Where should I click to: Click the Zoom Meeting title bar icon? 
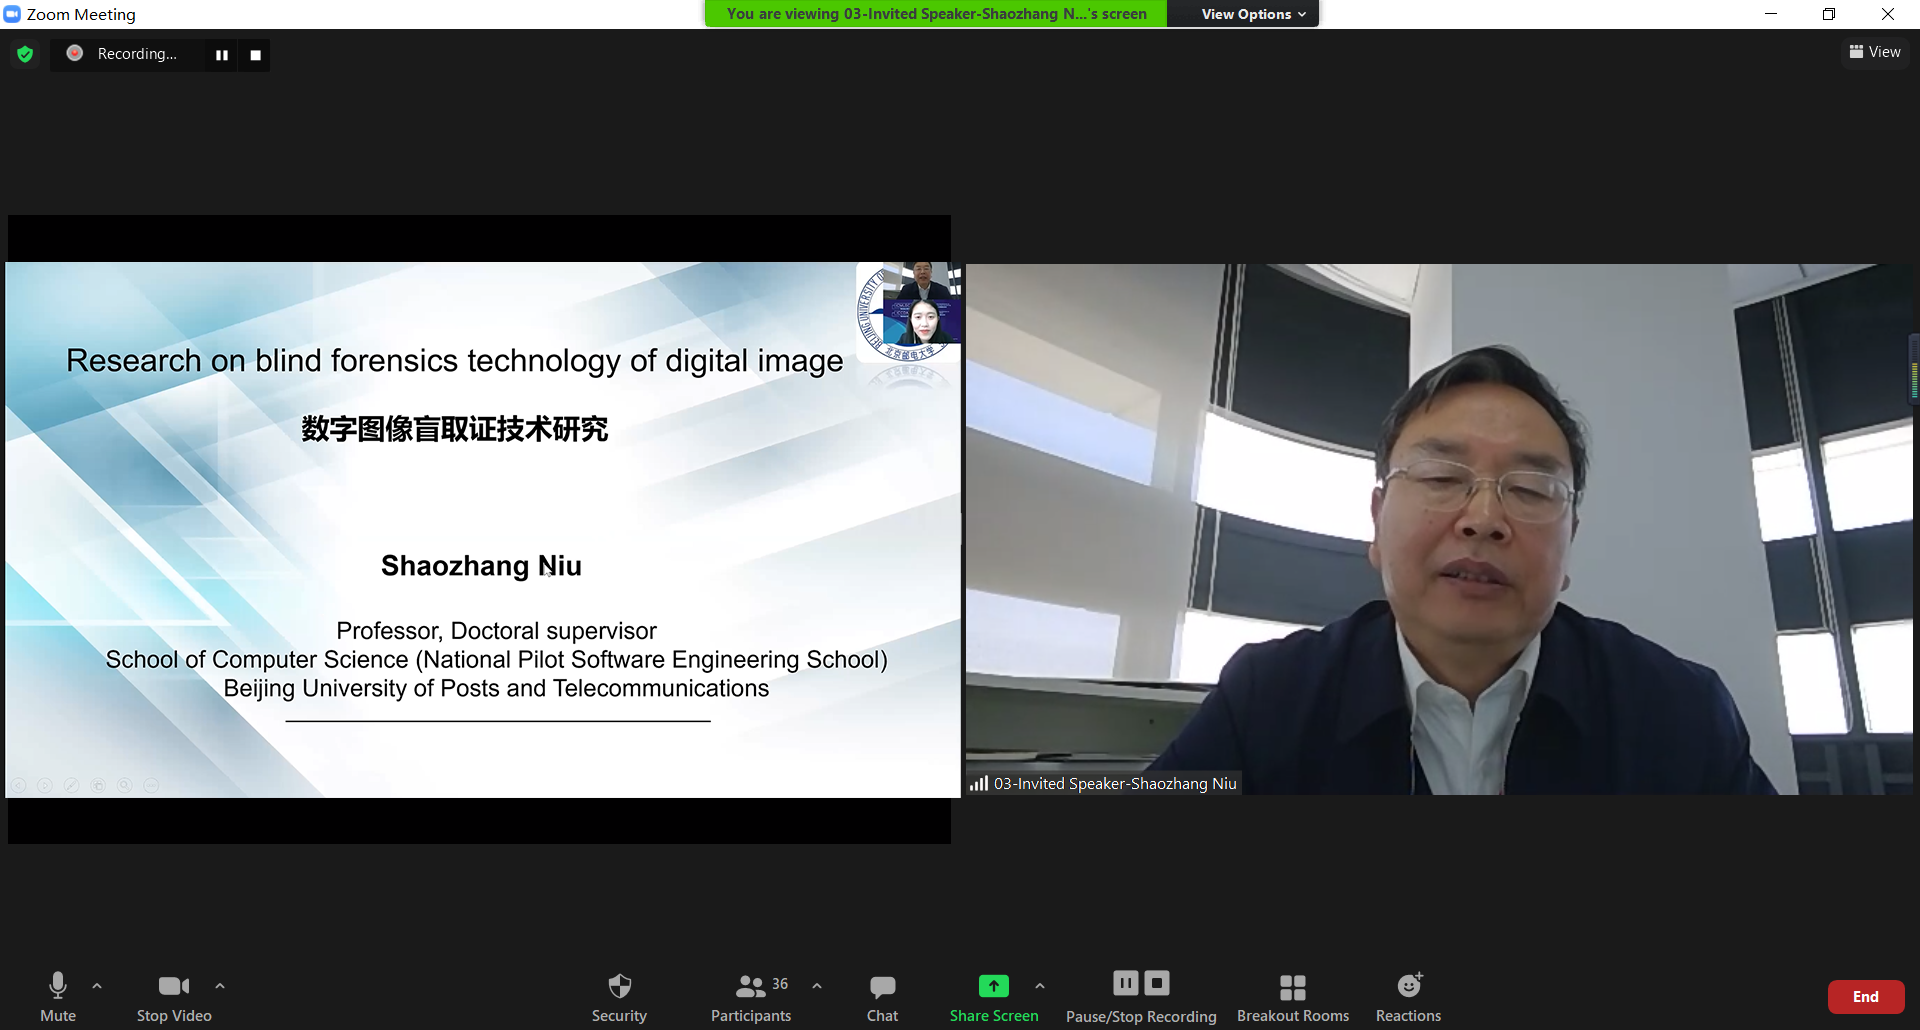pyautogui.click(x=12, y=14)
